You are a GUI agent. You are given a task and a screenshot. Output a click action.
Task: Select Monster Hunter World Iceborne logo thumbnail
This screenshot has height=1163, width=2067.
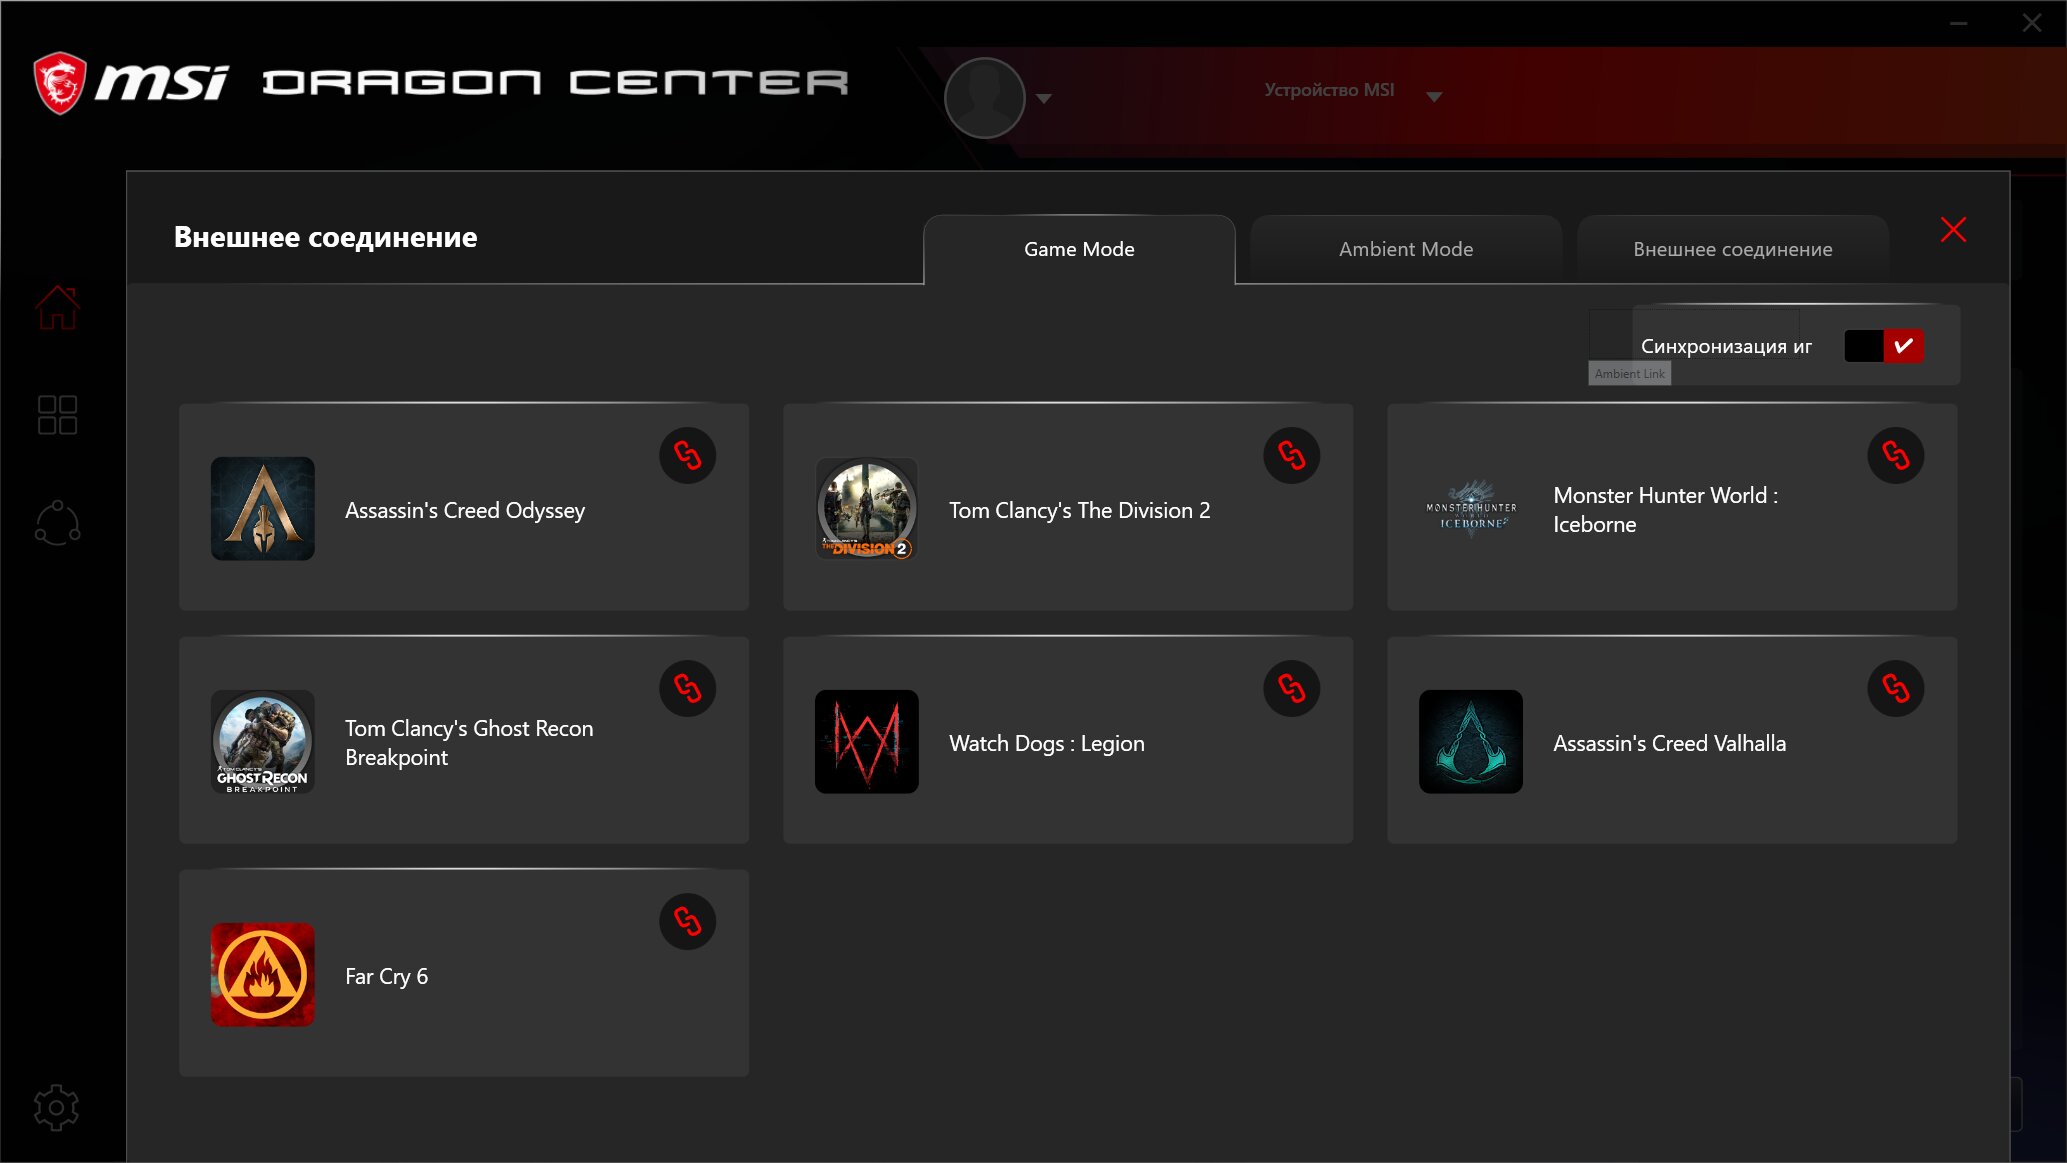point(1471,509)
